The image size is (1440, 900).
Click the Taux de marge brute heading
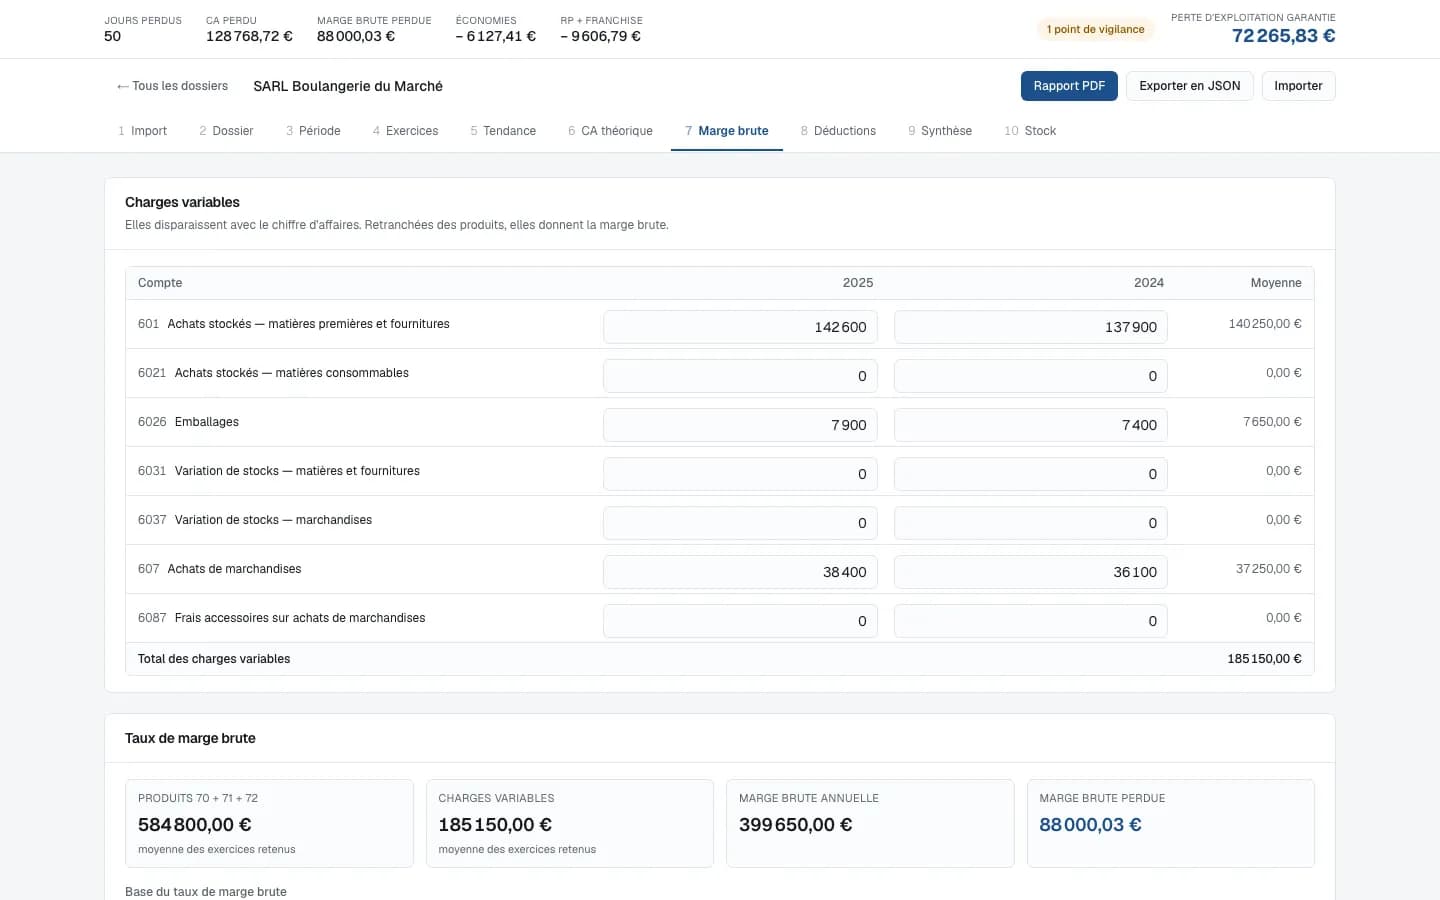[190, 738]
